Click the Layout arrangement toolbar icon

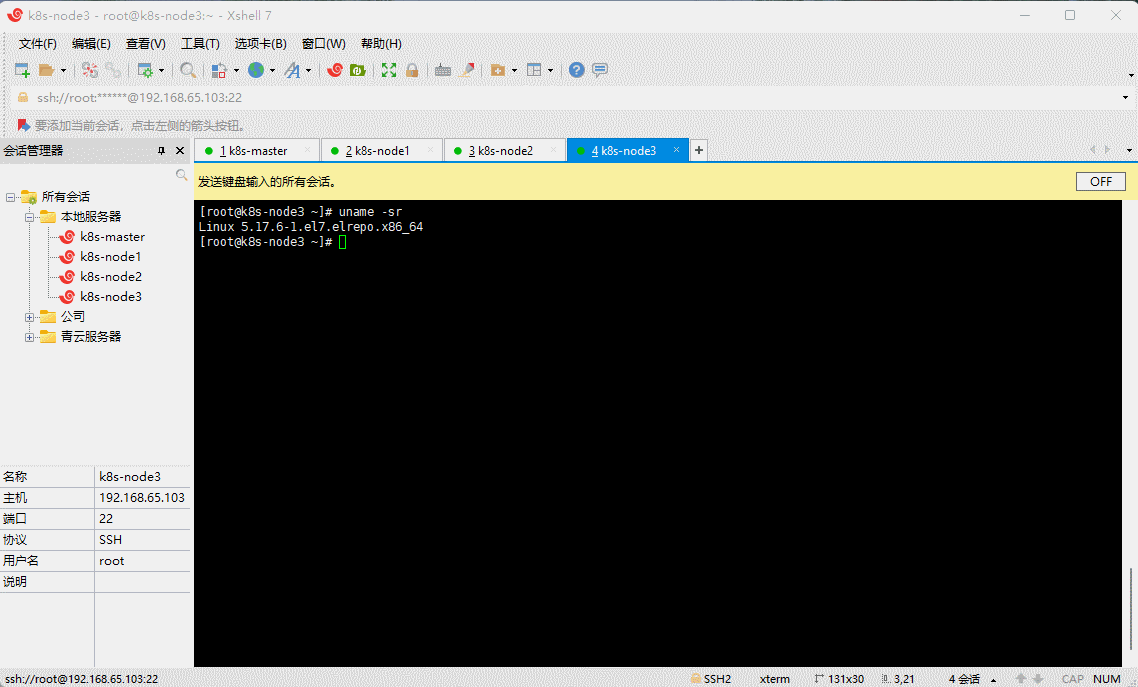tap(534, 70)
